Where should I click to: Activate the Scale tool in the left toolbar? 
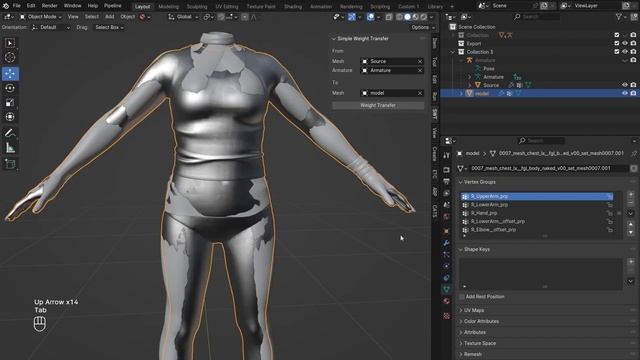point(10,102)
